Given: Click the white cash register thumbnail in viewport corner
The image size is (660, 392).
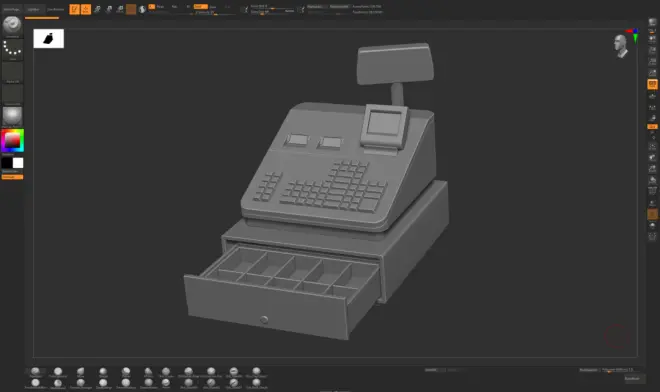Looking at the screenshot, I should pos(49,39).
